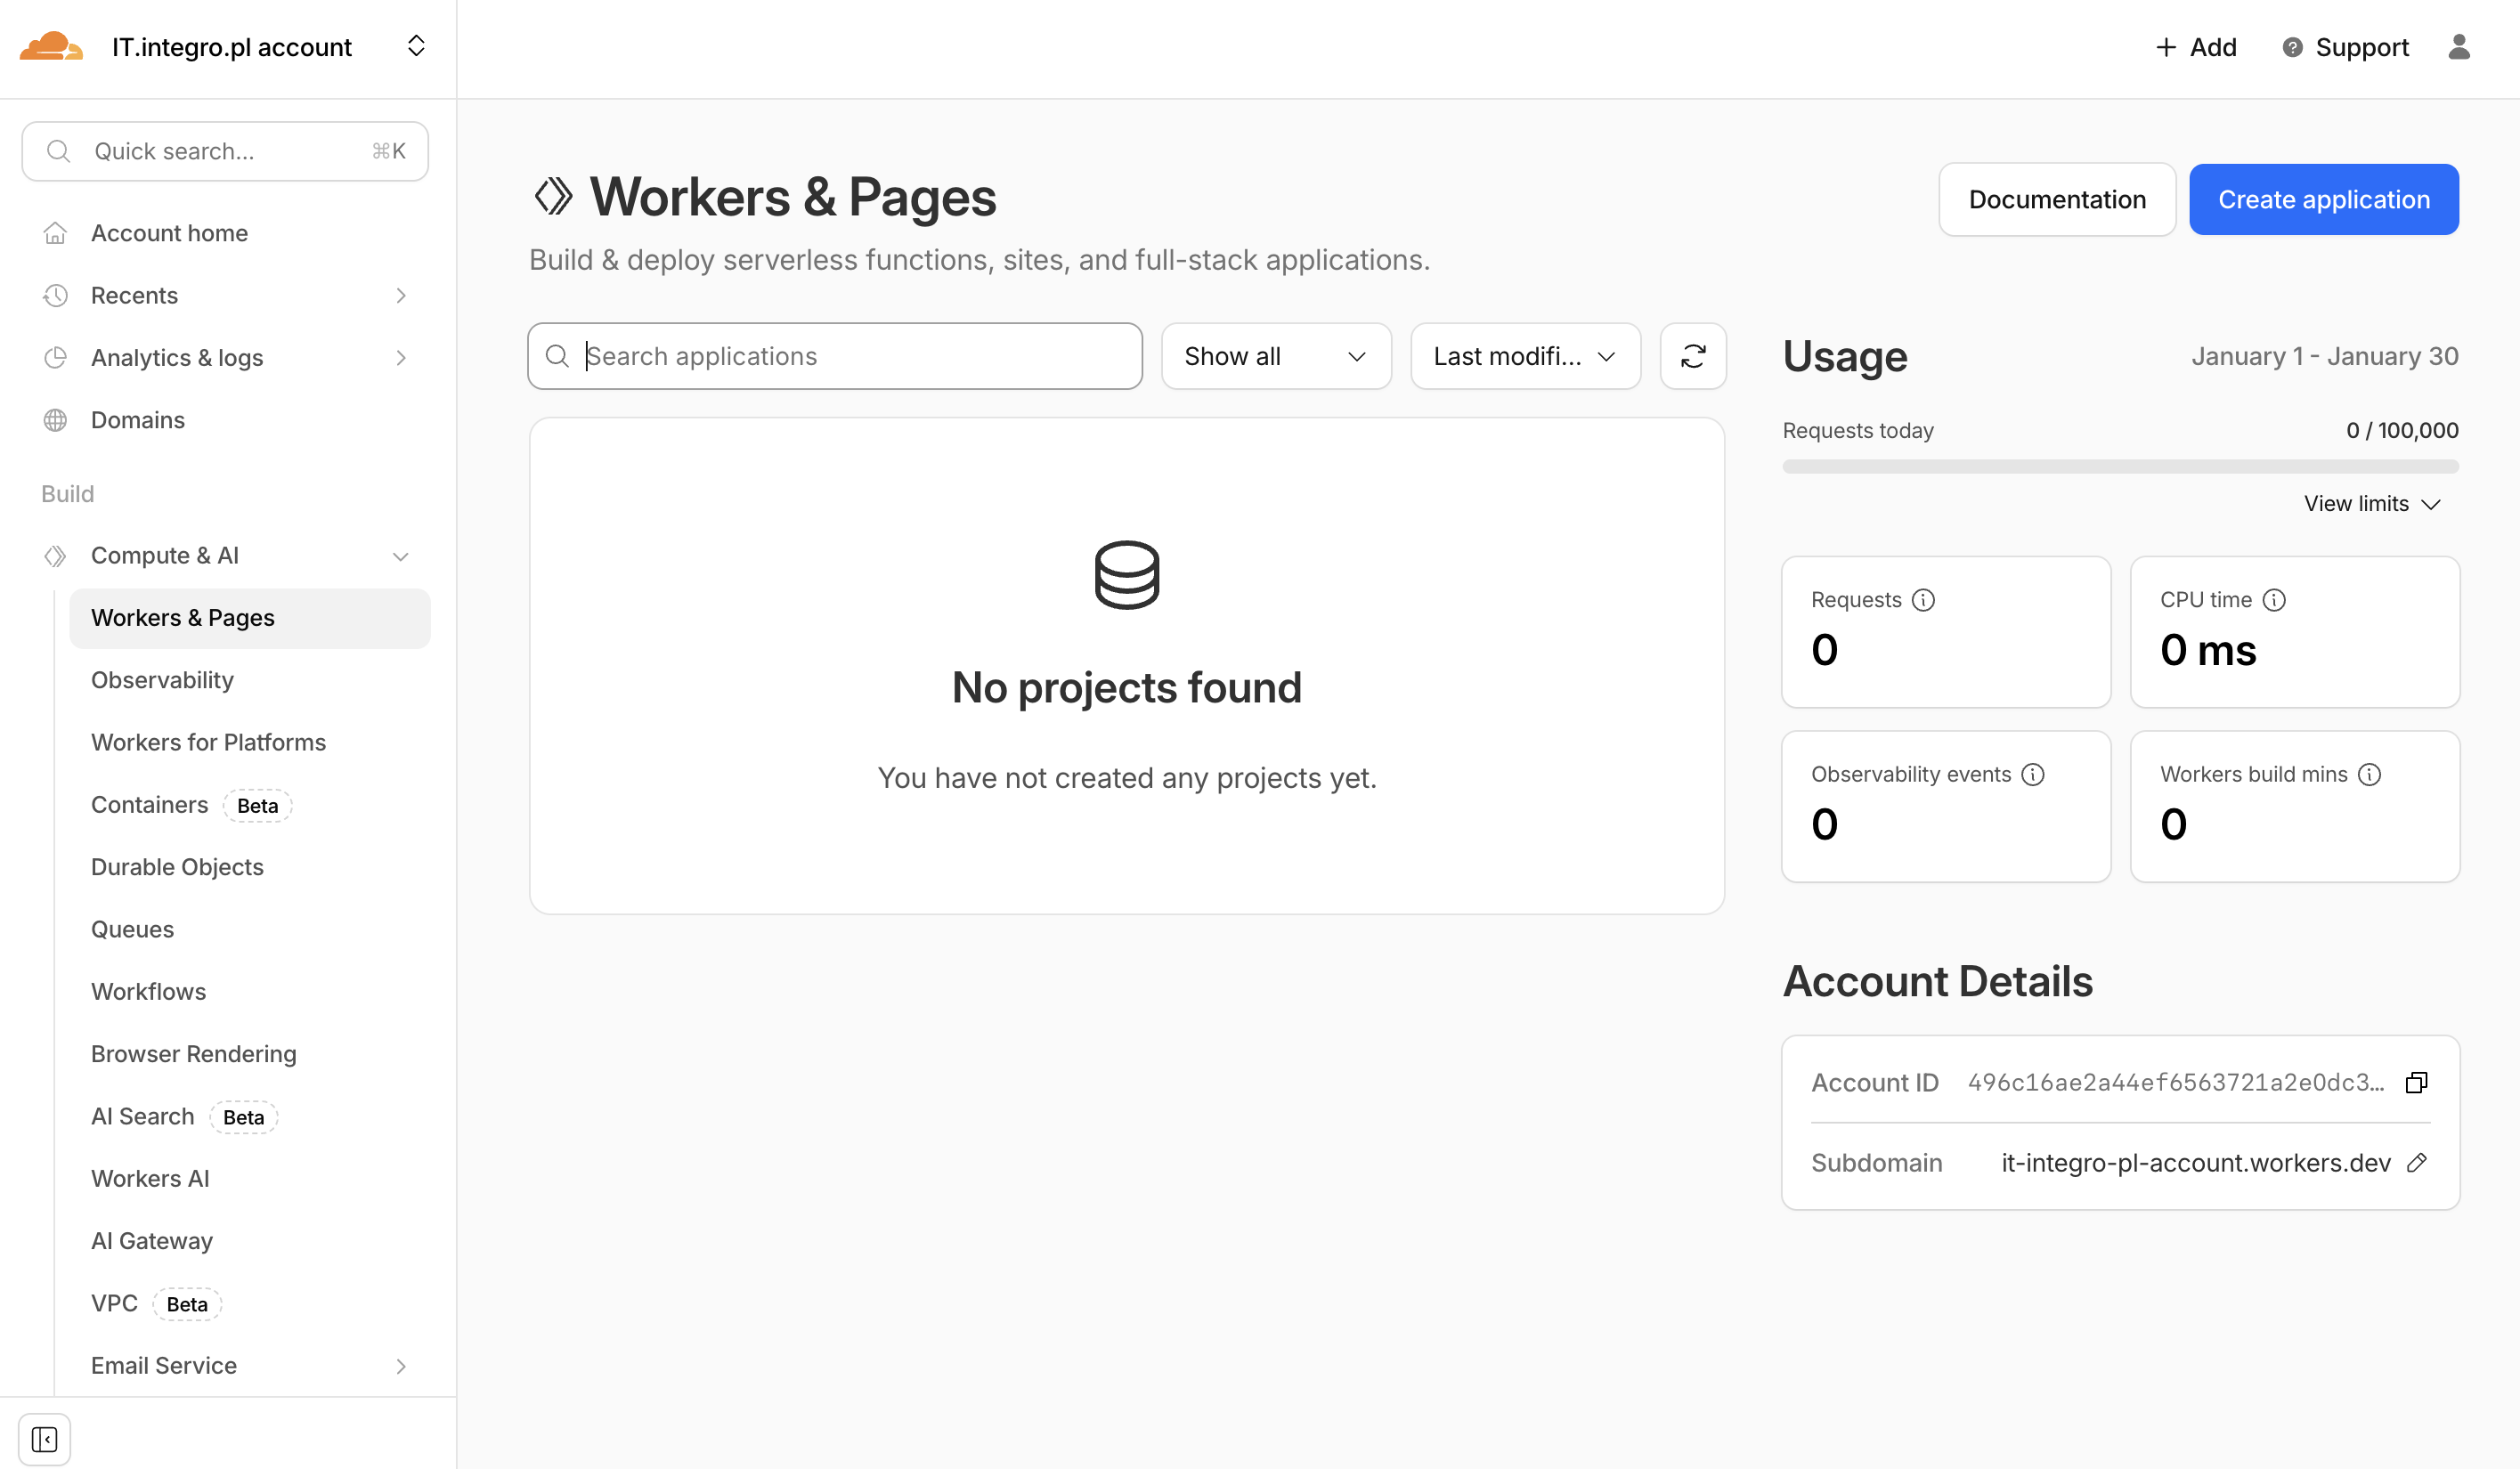
Task: Open the Documentation page
Action: [2057, 199]
